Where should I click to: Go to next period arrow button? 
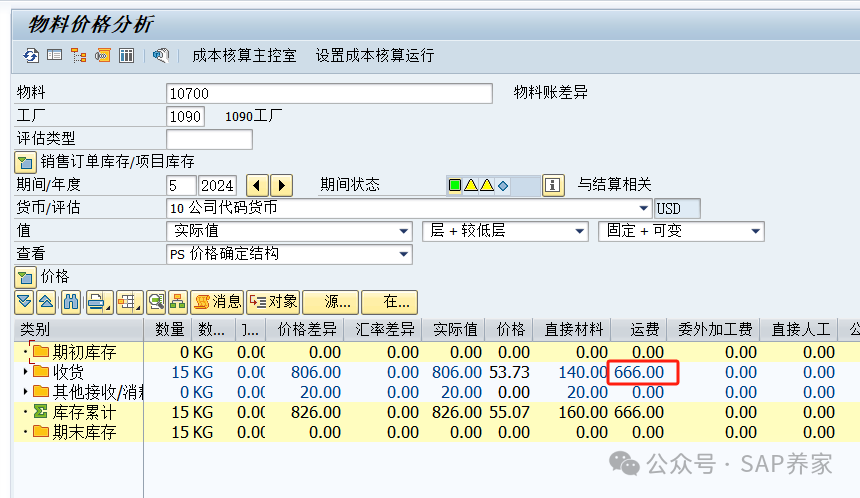click(x=281, y=185)
